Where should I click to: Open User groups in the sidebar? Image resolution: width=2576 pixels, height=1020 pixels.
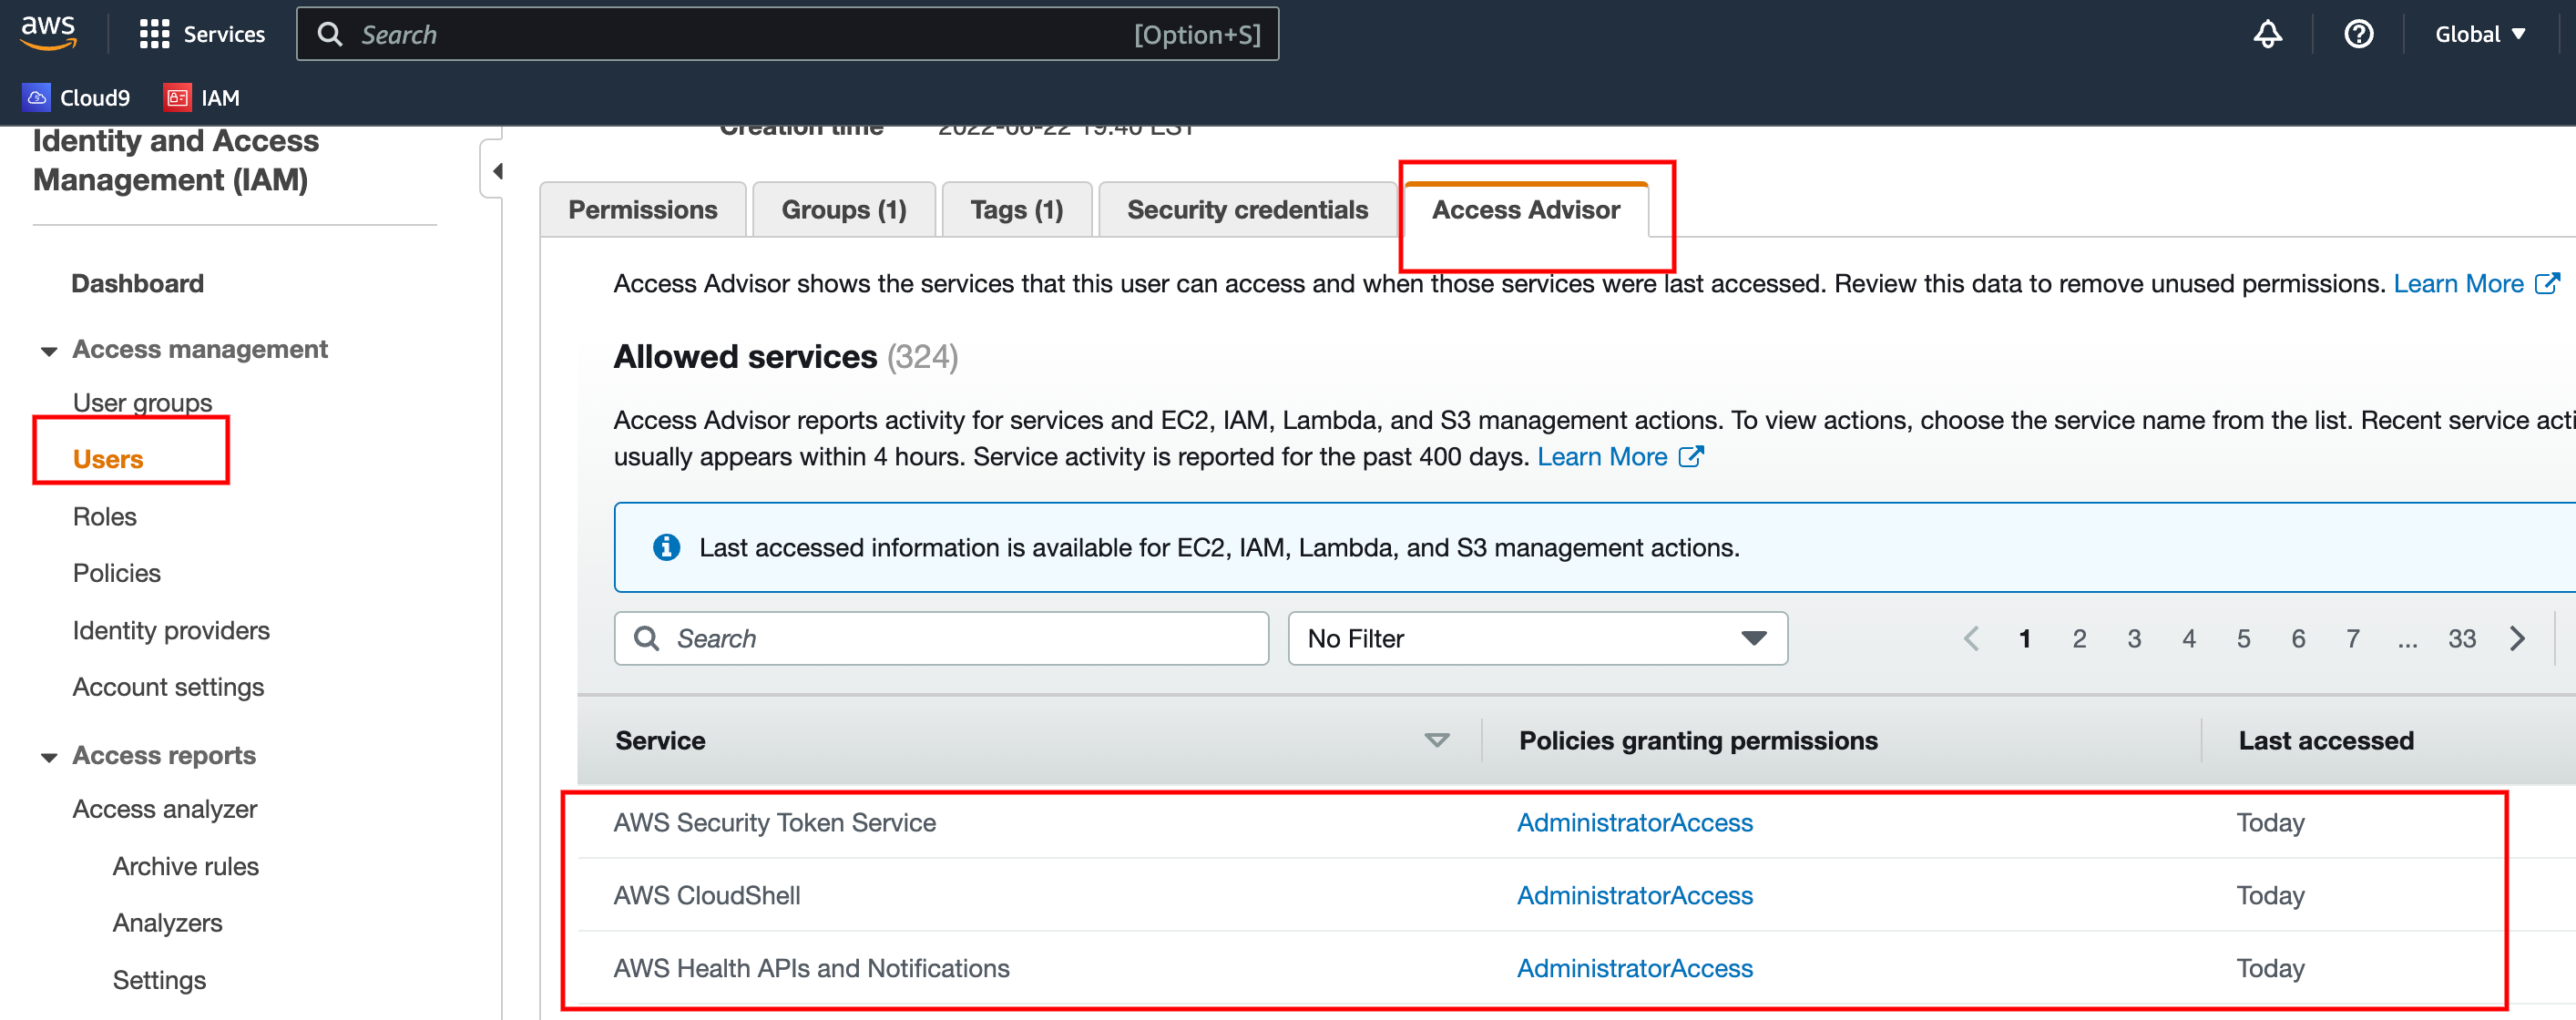pyautogui.click(x=142, y=402)
